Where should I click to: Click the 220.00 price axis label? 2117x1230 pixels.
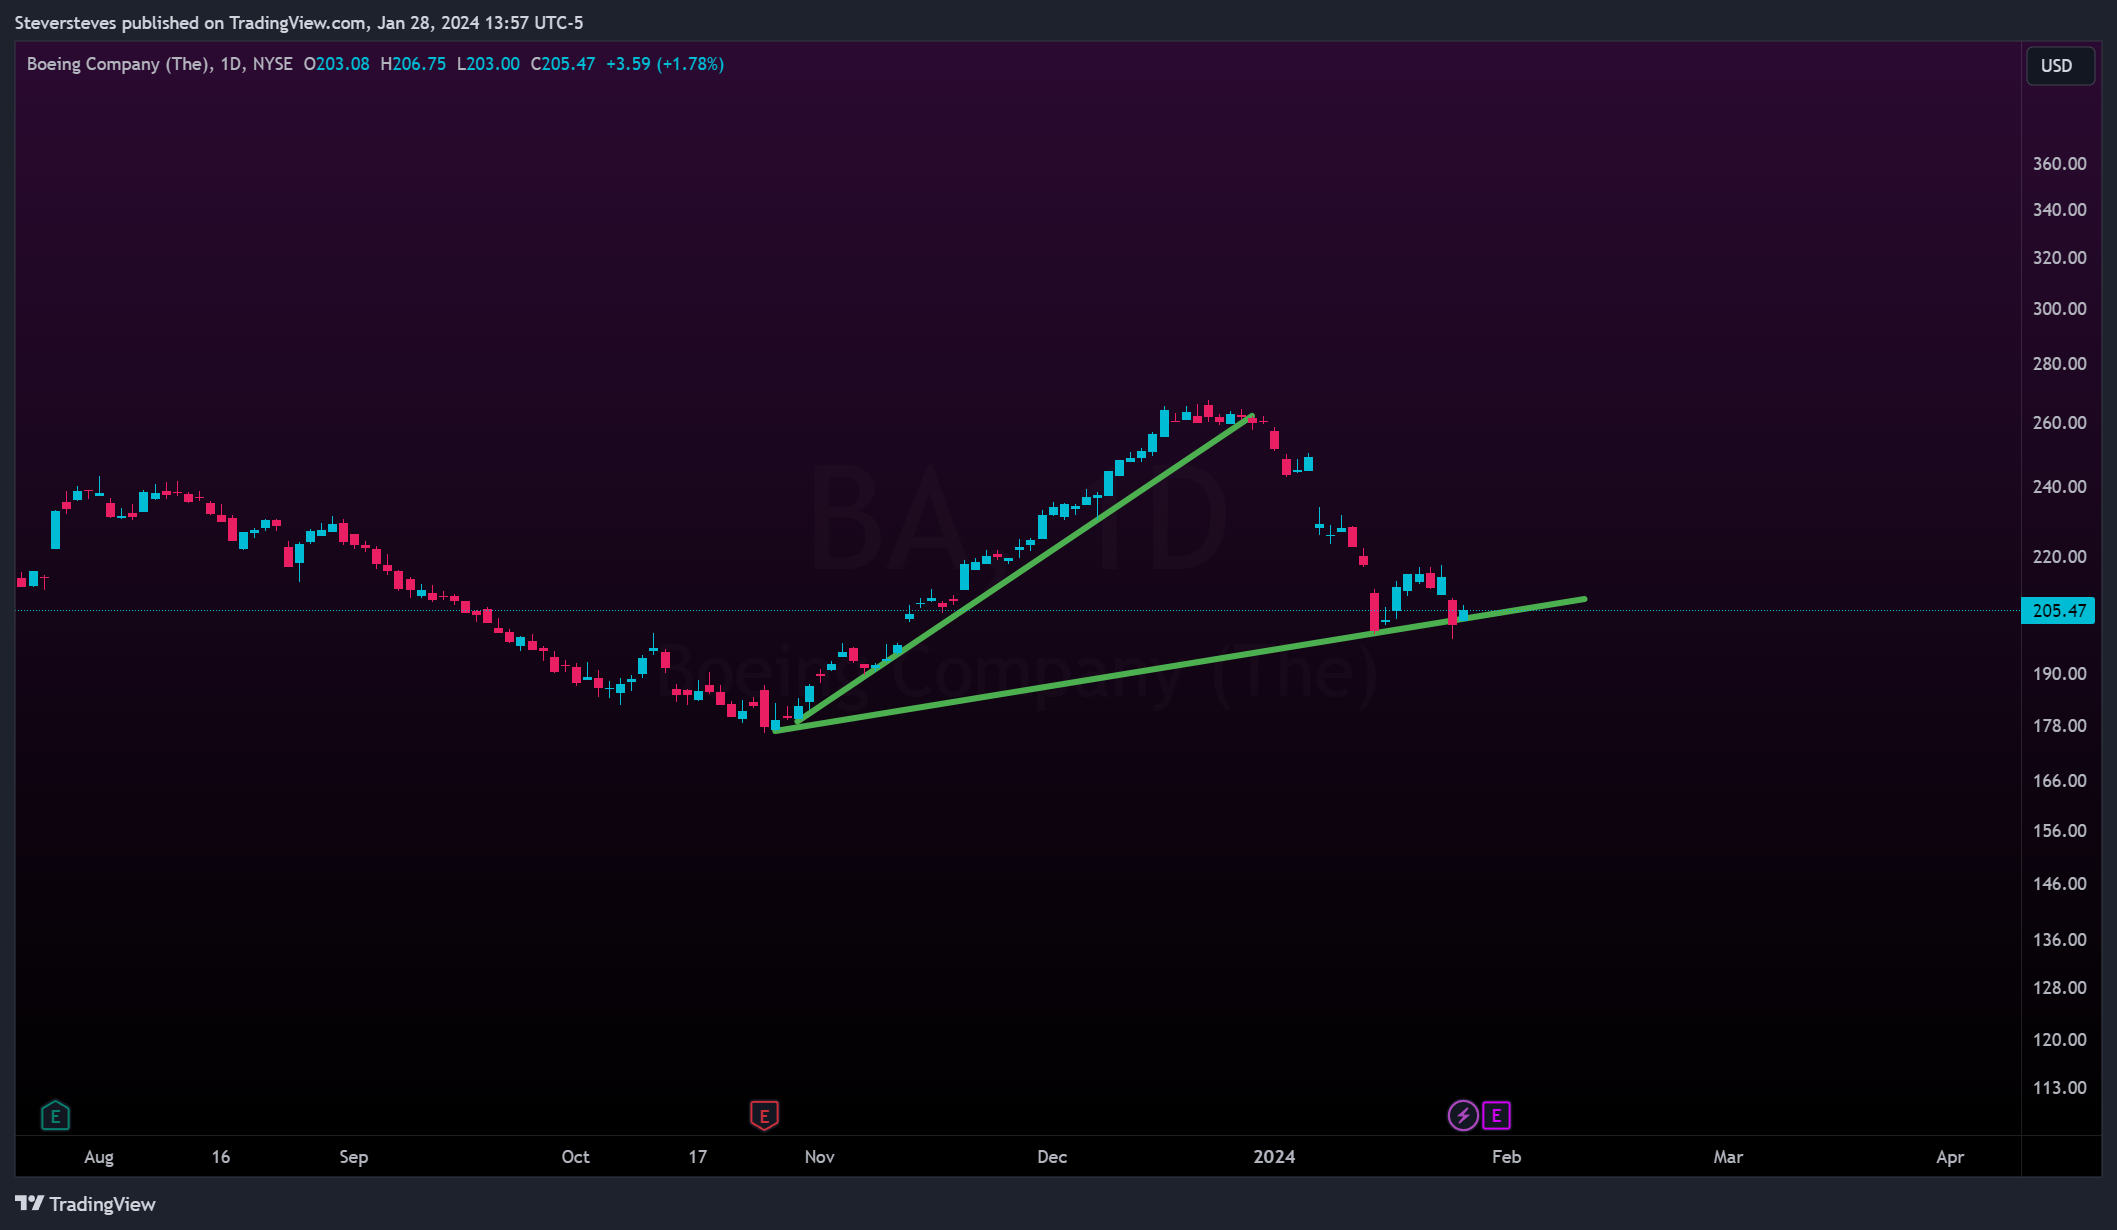pyautogui.click(x=2059, y=557)
